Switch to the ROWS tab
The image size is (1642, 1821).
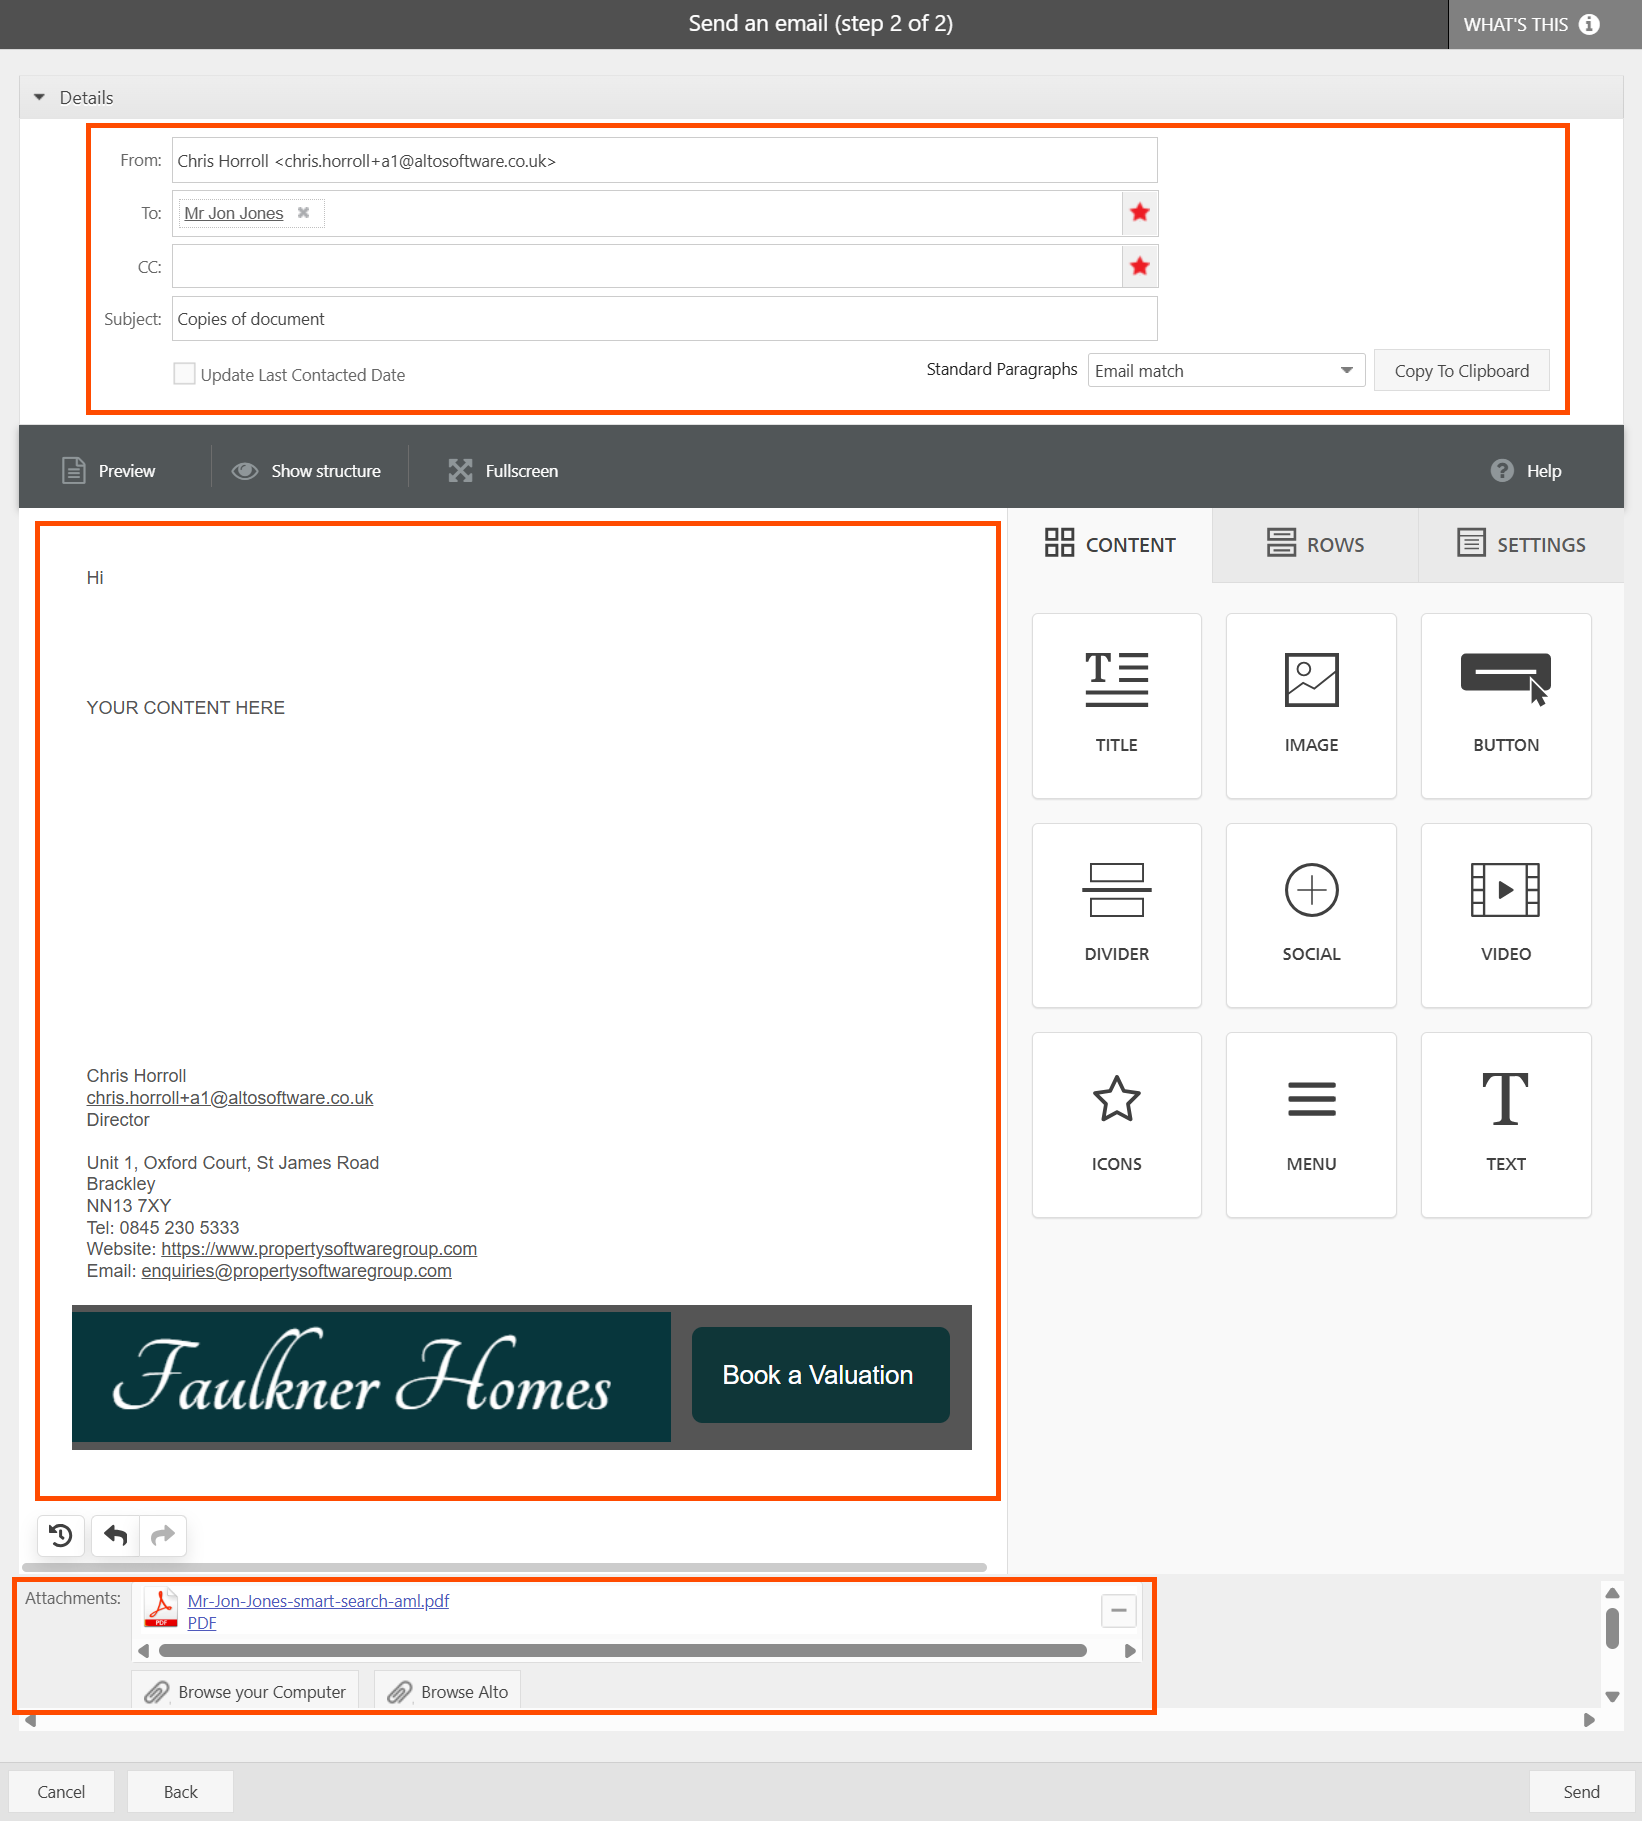[x=1315, y=545]
